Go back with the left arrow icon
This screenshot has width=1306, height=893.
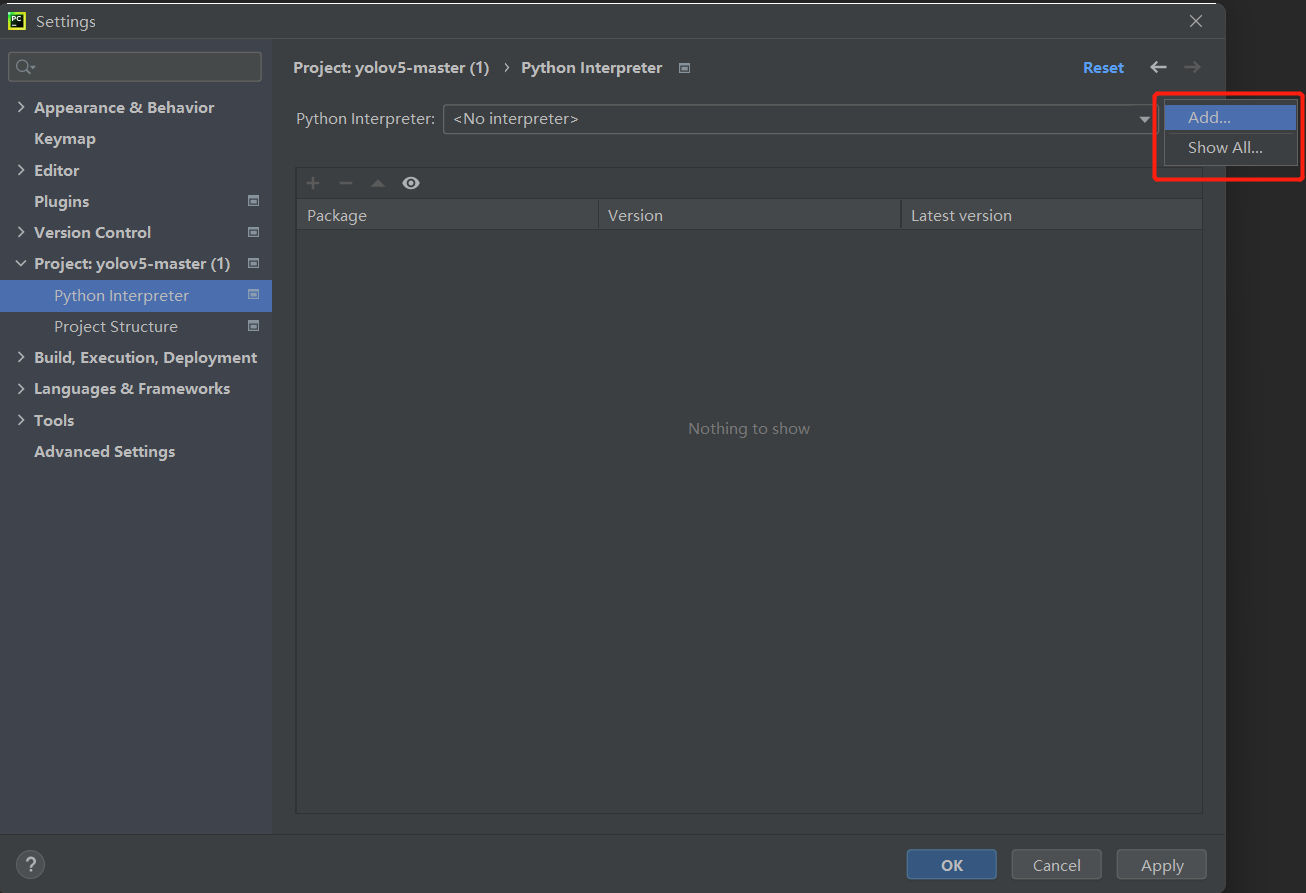tap(1158, 67)
